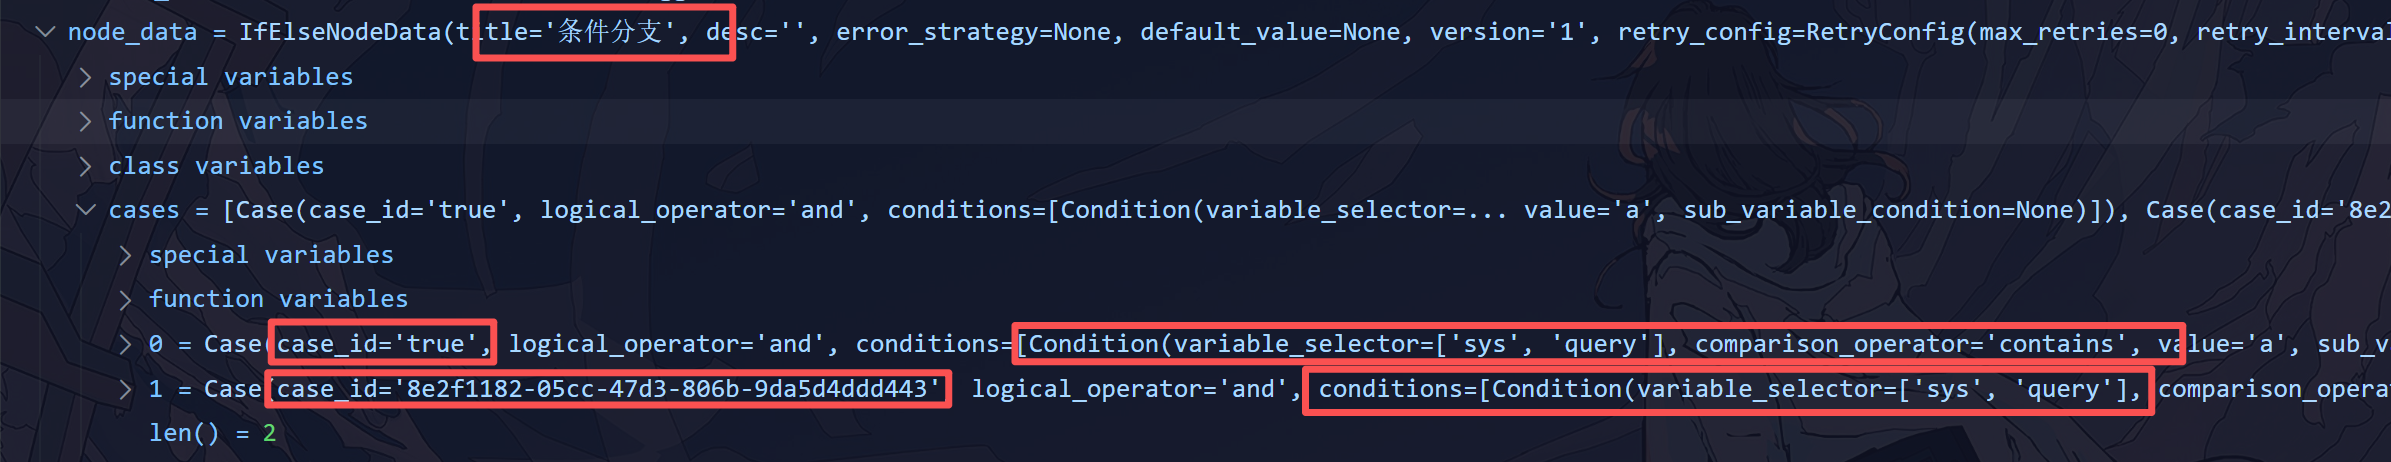Viewport: 2391px width, 462px height.
Task: Select the function variables label under cases
Action: pos(278,299)
